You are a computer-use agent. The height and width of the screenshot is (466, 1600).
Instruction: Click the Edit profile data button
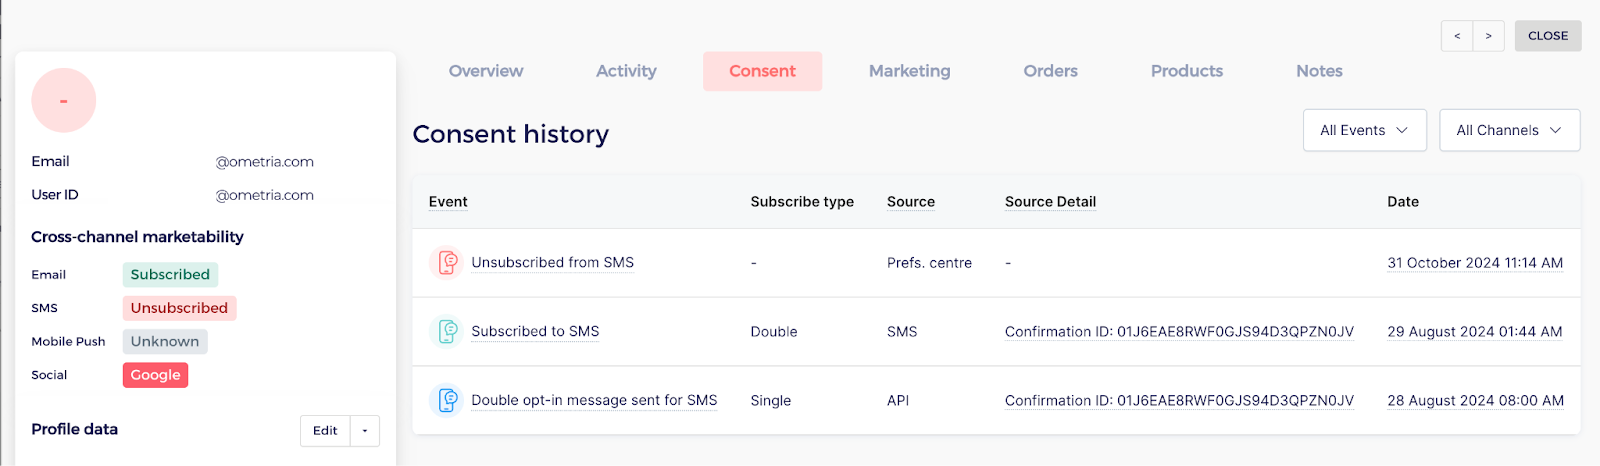tap(325, 431)
